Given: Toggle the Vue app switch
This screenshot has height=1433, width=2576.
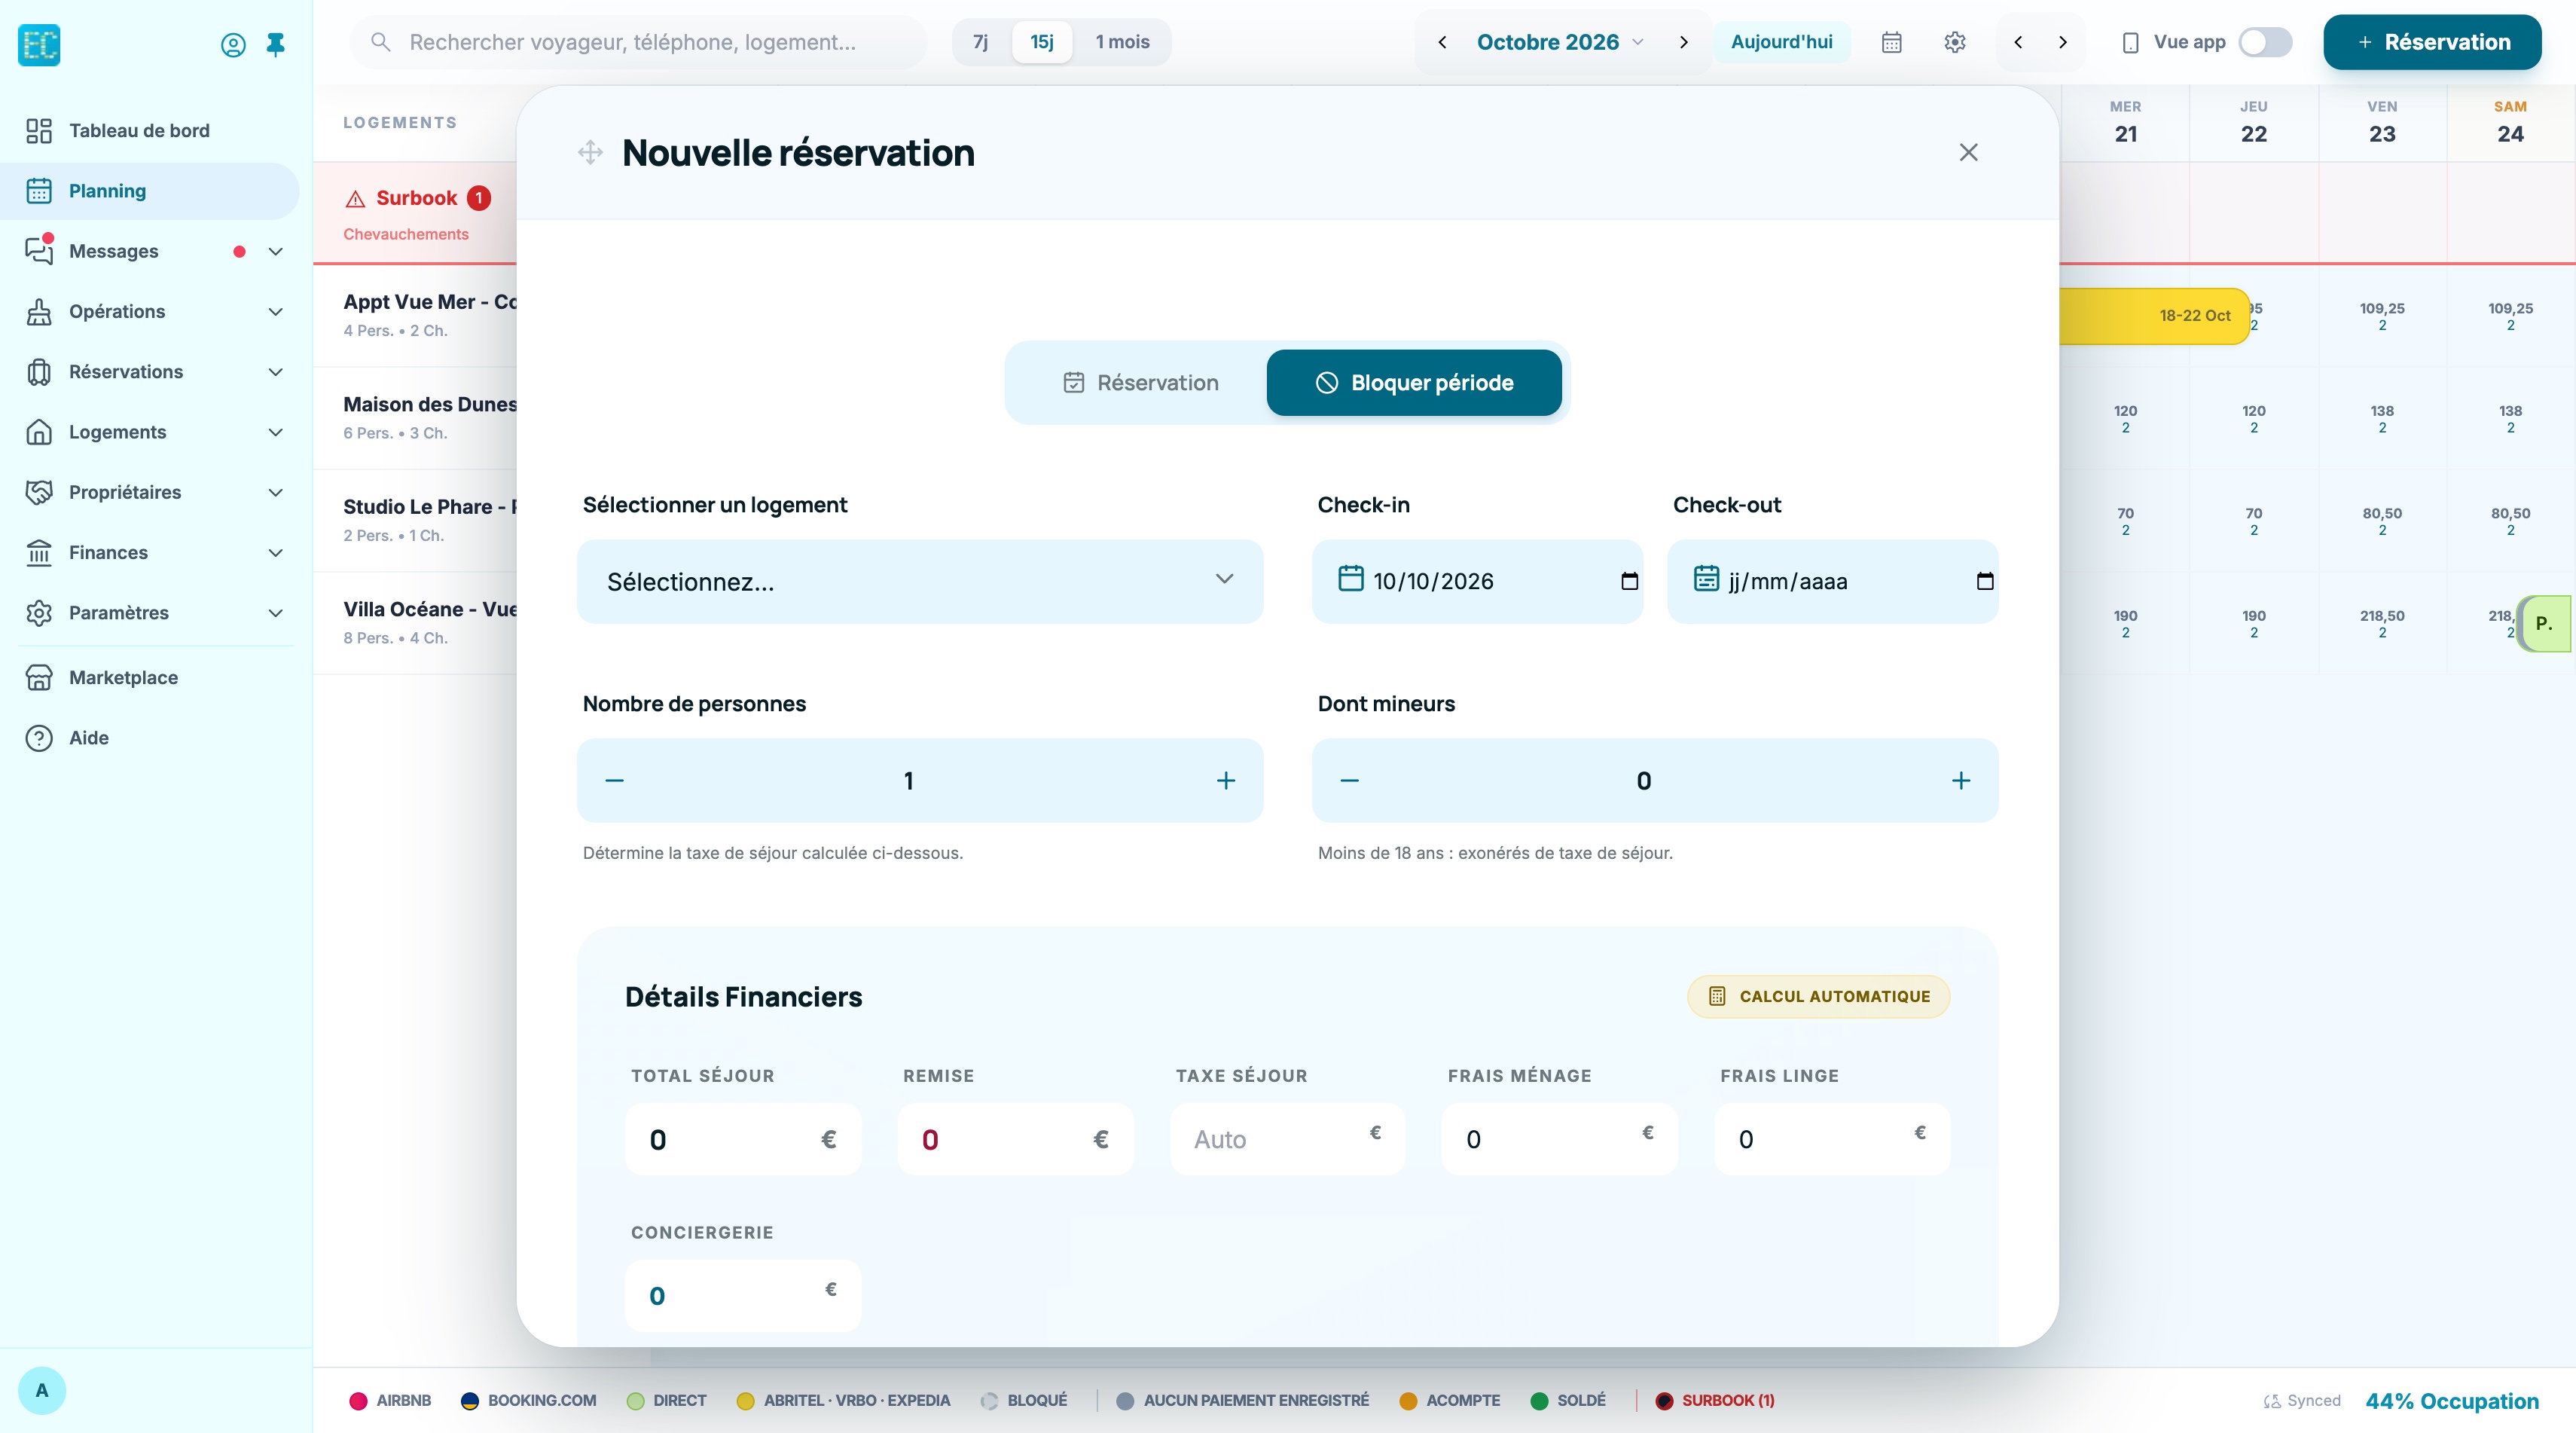Looking at the screenshot, I should pyautogui.click(x=2264, y=42).
